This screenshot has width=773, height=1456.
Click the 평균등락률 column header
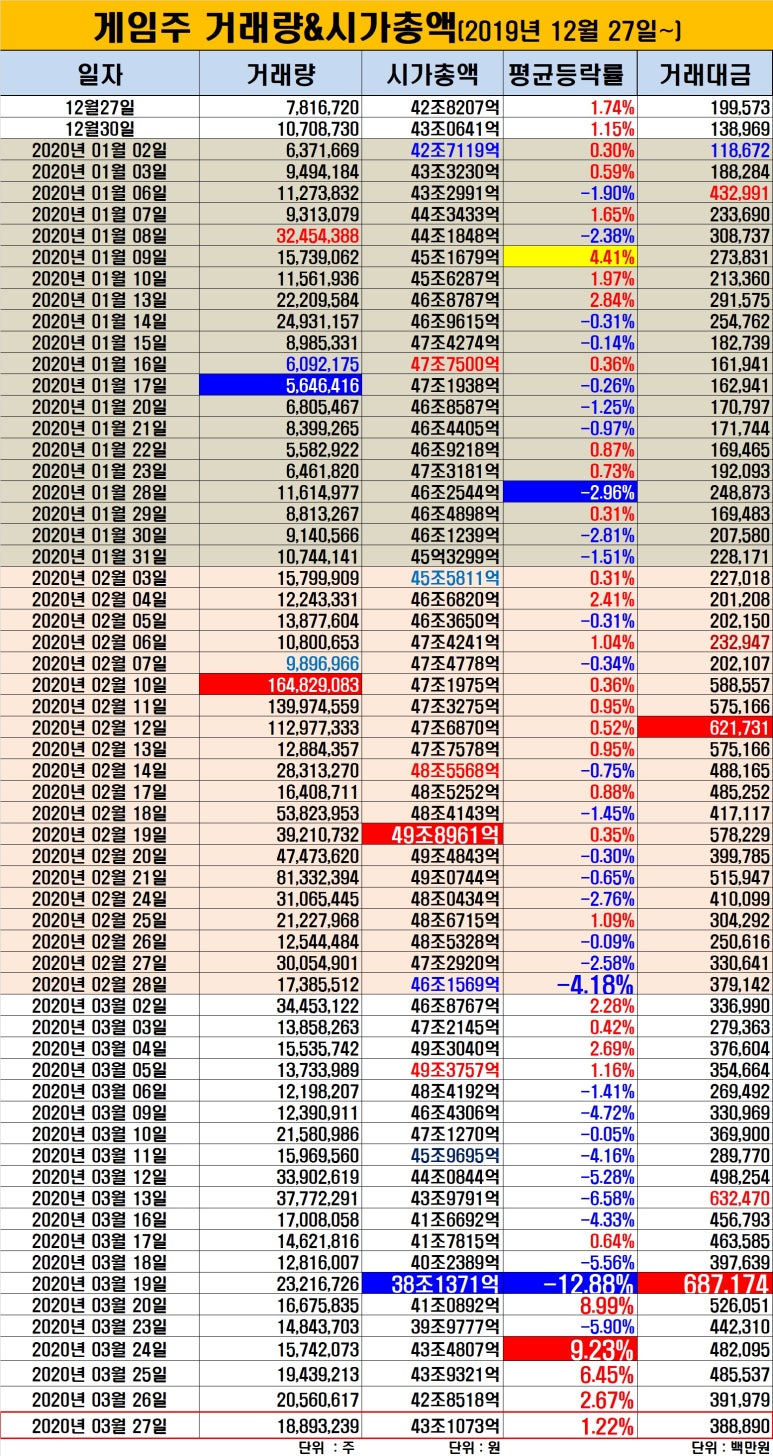click(570, 75)
